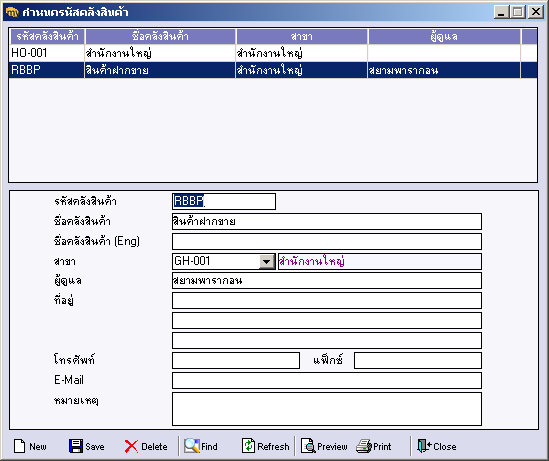
Task: Save the record with floppy icon
Action: click(76, 446)
